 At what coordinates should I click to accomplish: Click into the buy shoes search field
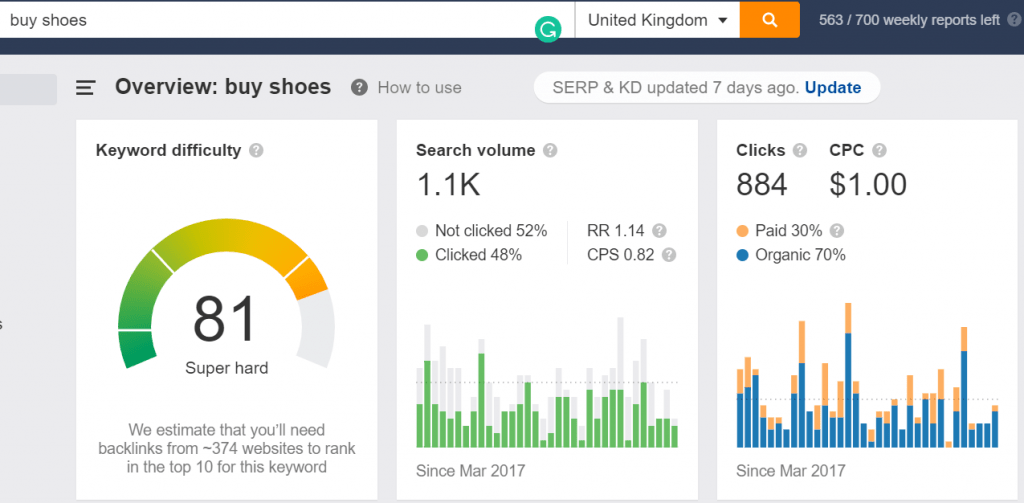(x=270, y=20)
